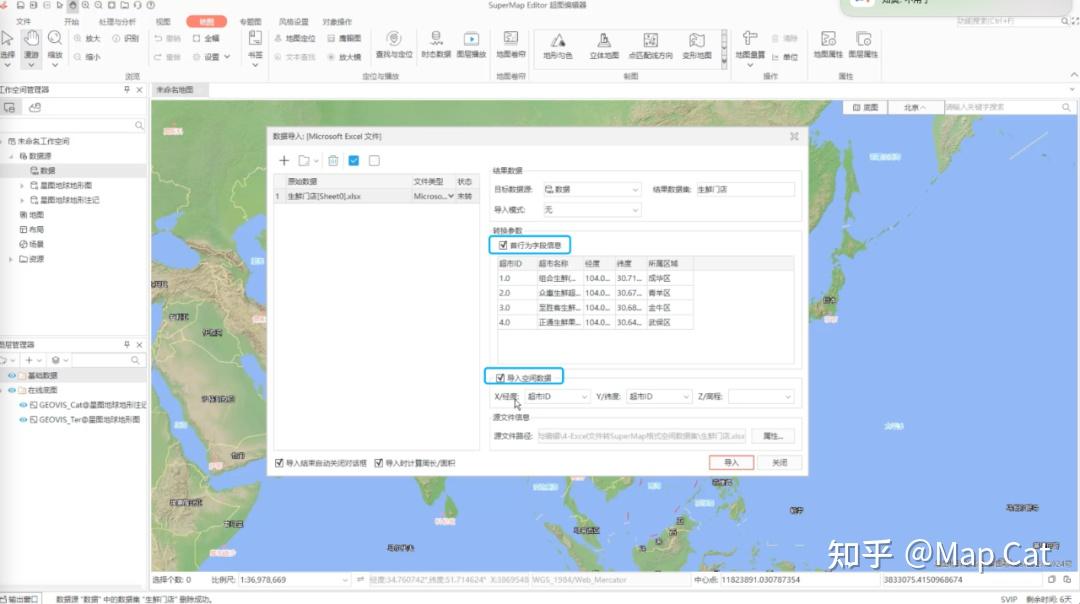Image resolution: width=1080 pixels, height=604 pixels.
Task: Uncheck 首行为字段信息 in the import dialog
Action: tap(503, 244)
